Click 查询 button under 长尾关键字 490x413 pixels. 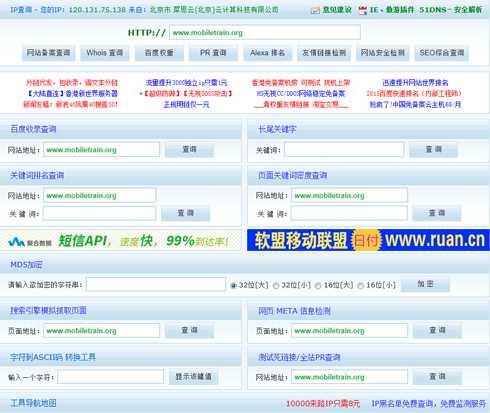433,149
